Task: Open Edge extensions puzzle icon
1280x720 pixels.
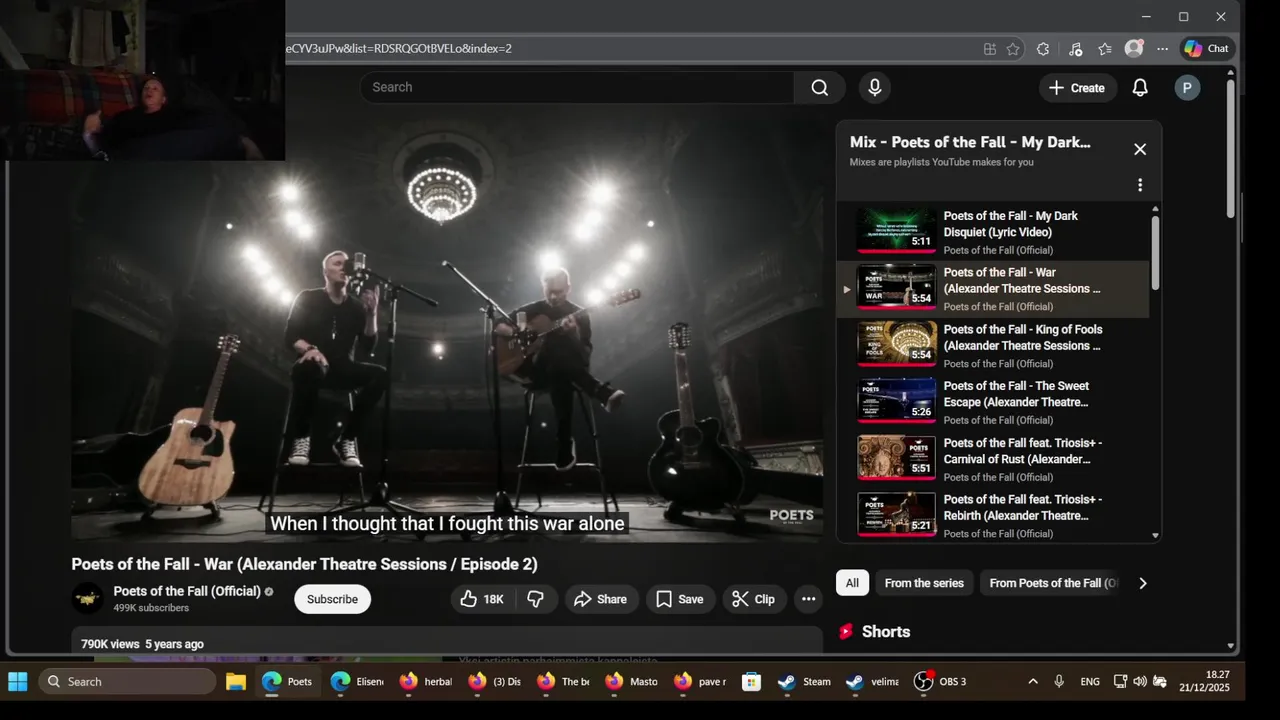Action: [x=1043, y=49]
